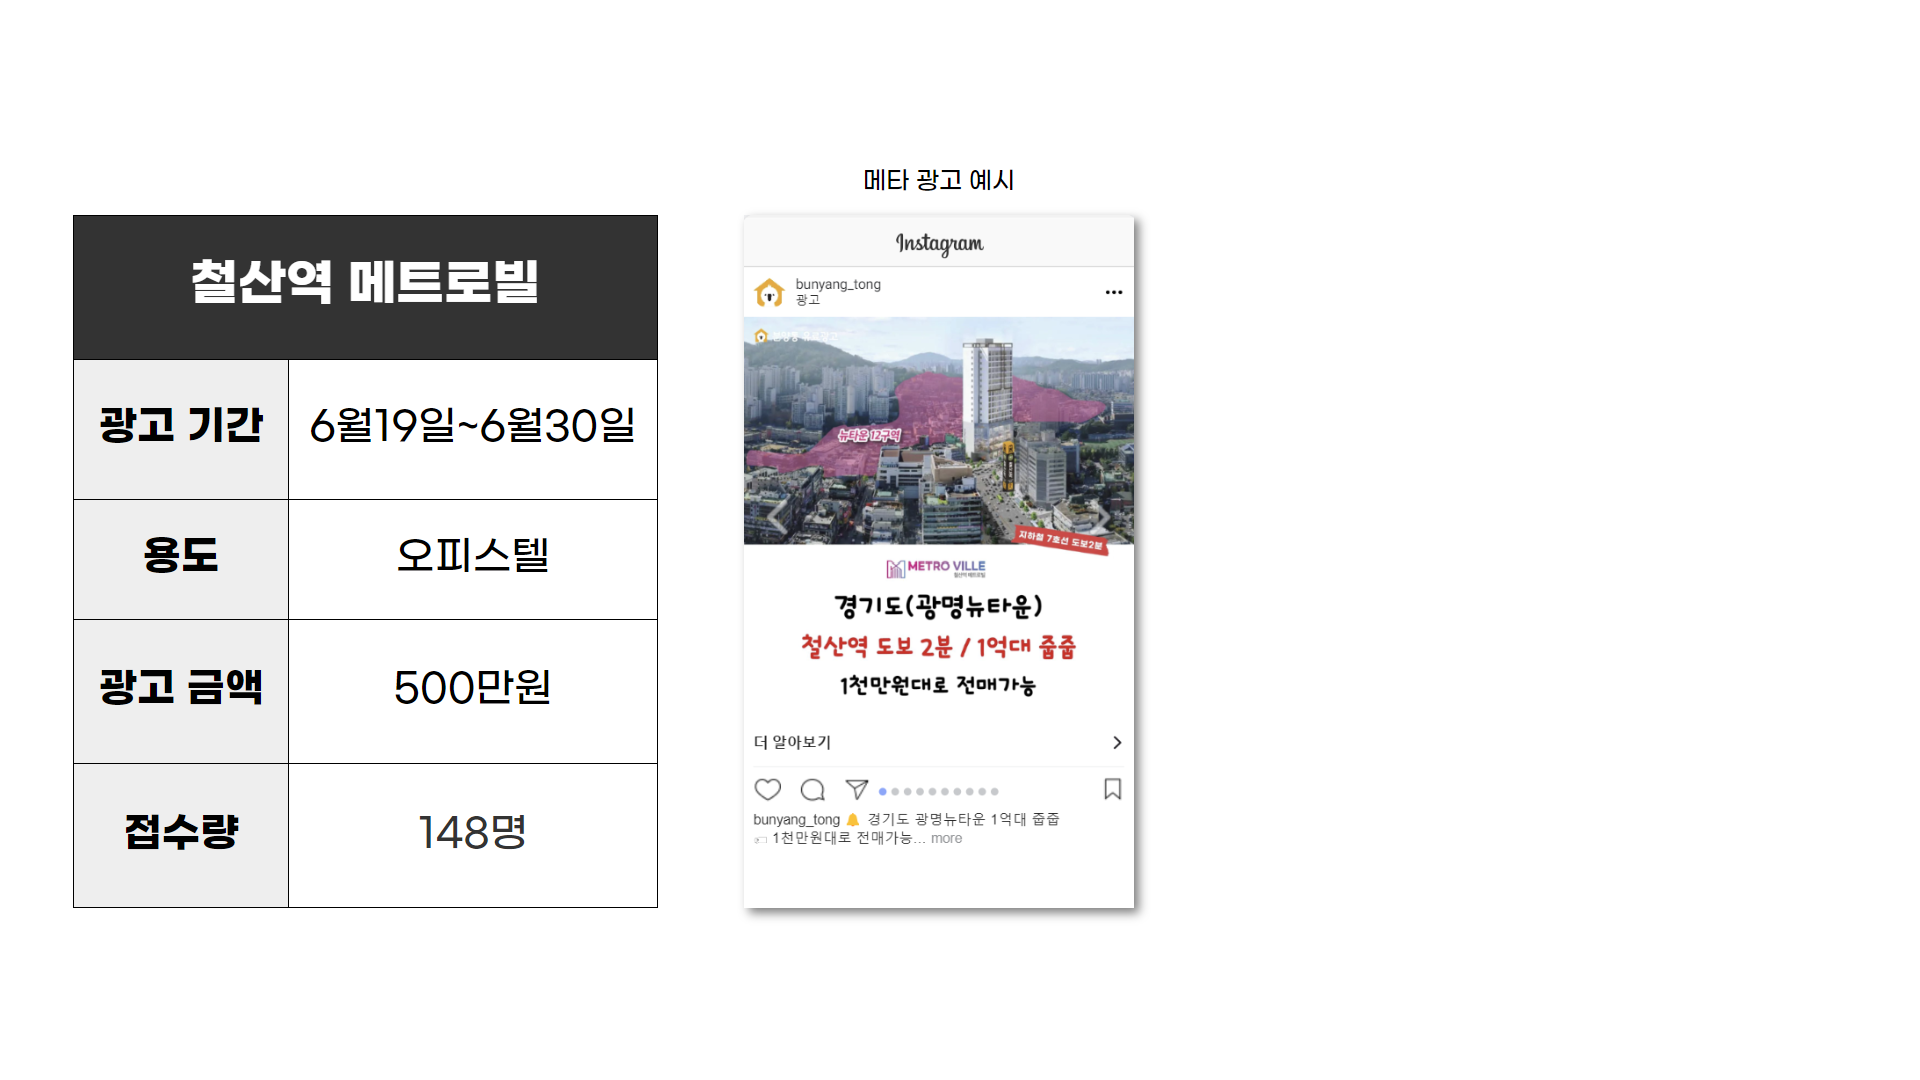Select the carousel page indicator dots

pos(938,791)
